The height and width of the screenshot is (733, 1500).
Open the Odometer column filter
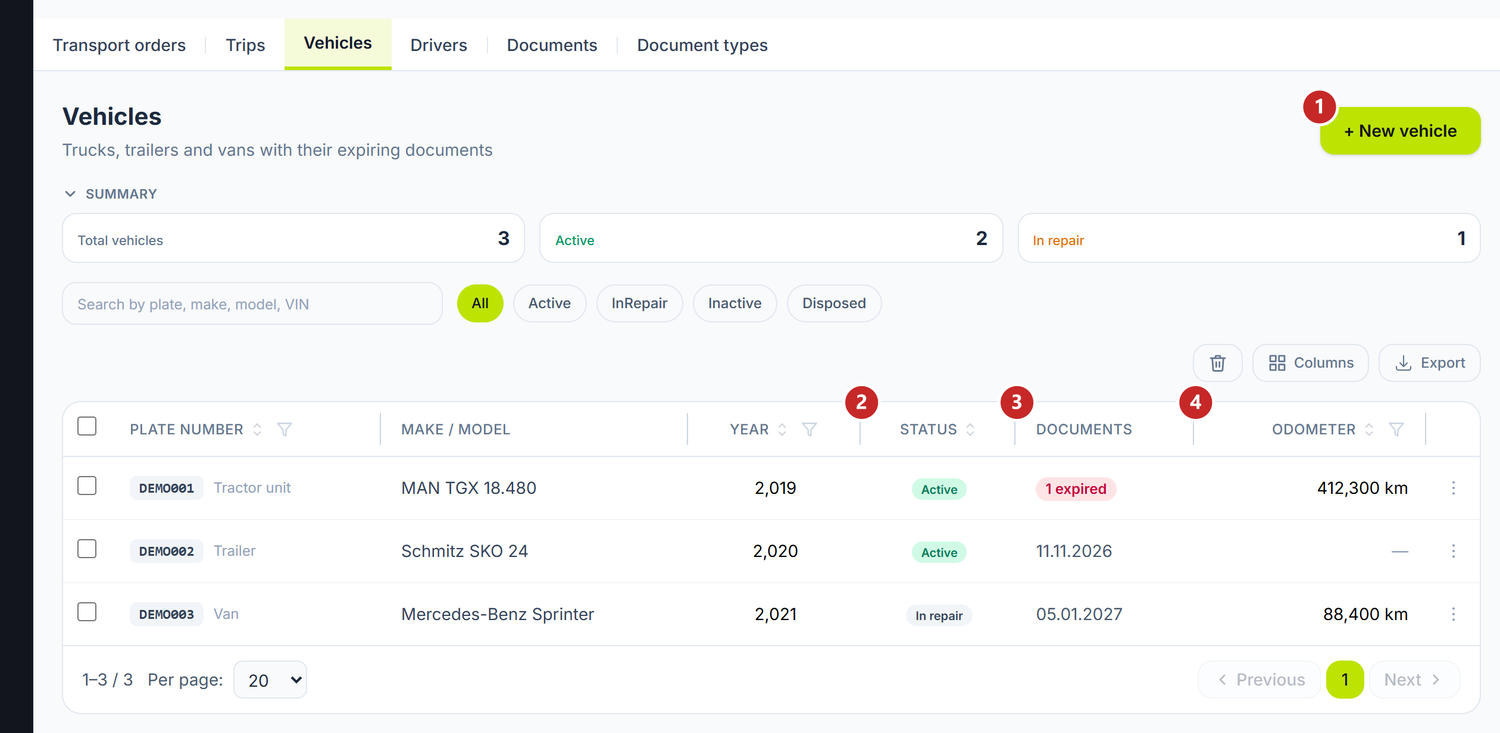point(1396,429)
